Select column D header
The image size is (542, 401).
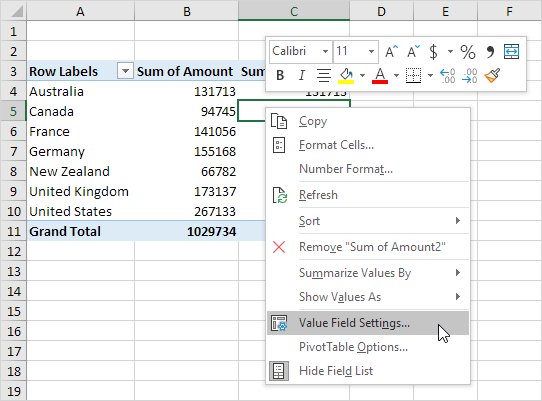[382, 11]
